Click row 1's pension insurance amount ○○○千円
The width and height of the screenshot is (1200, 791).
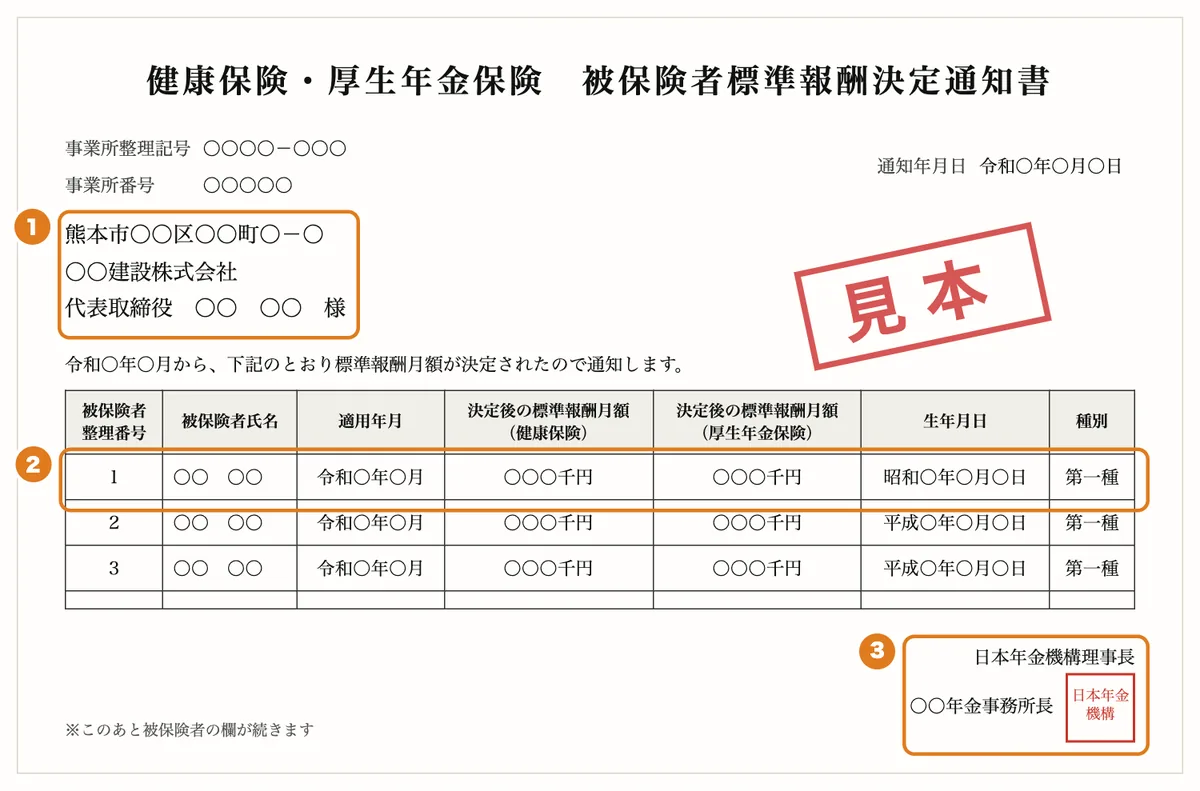click(x=757, y=477)
